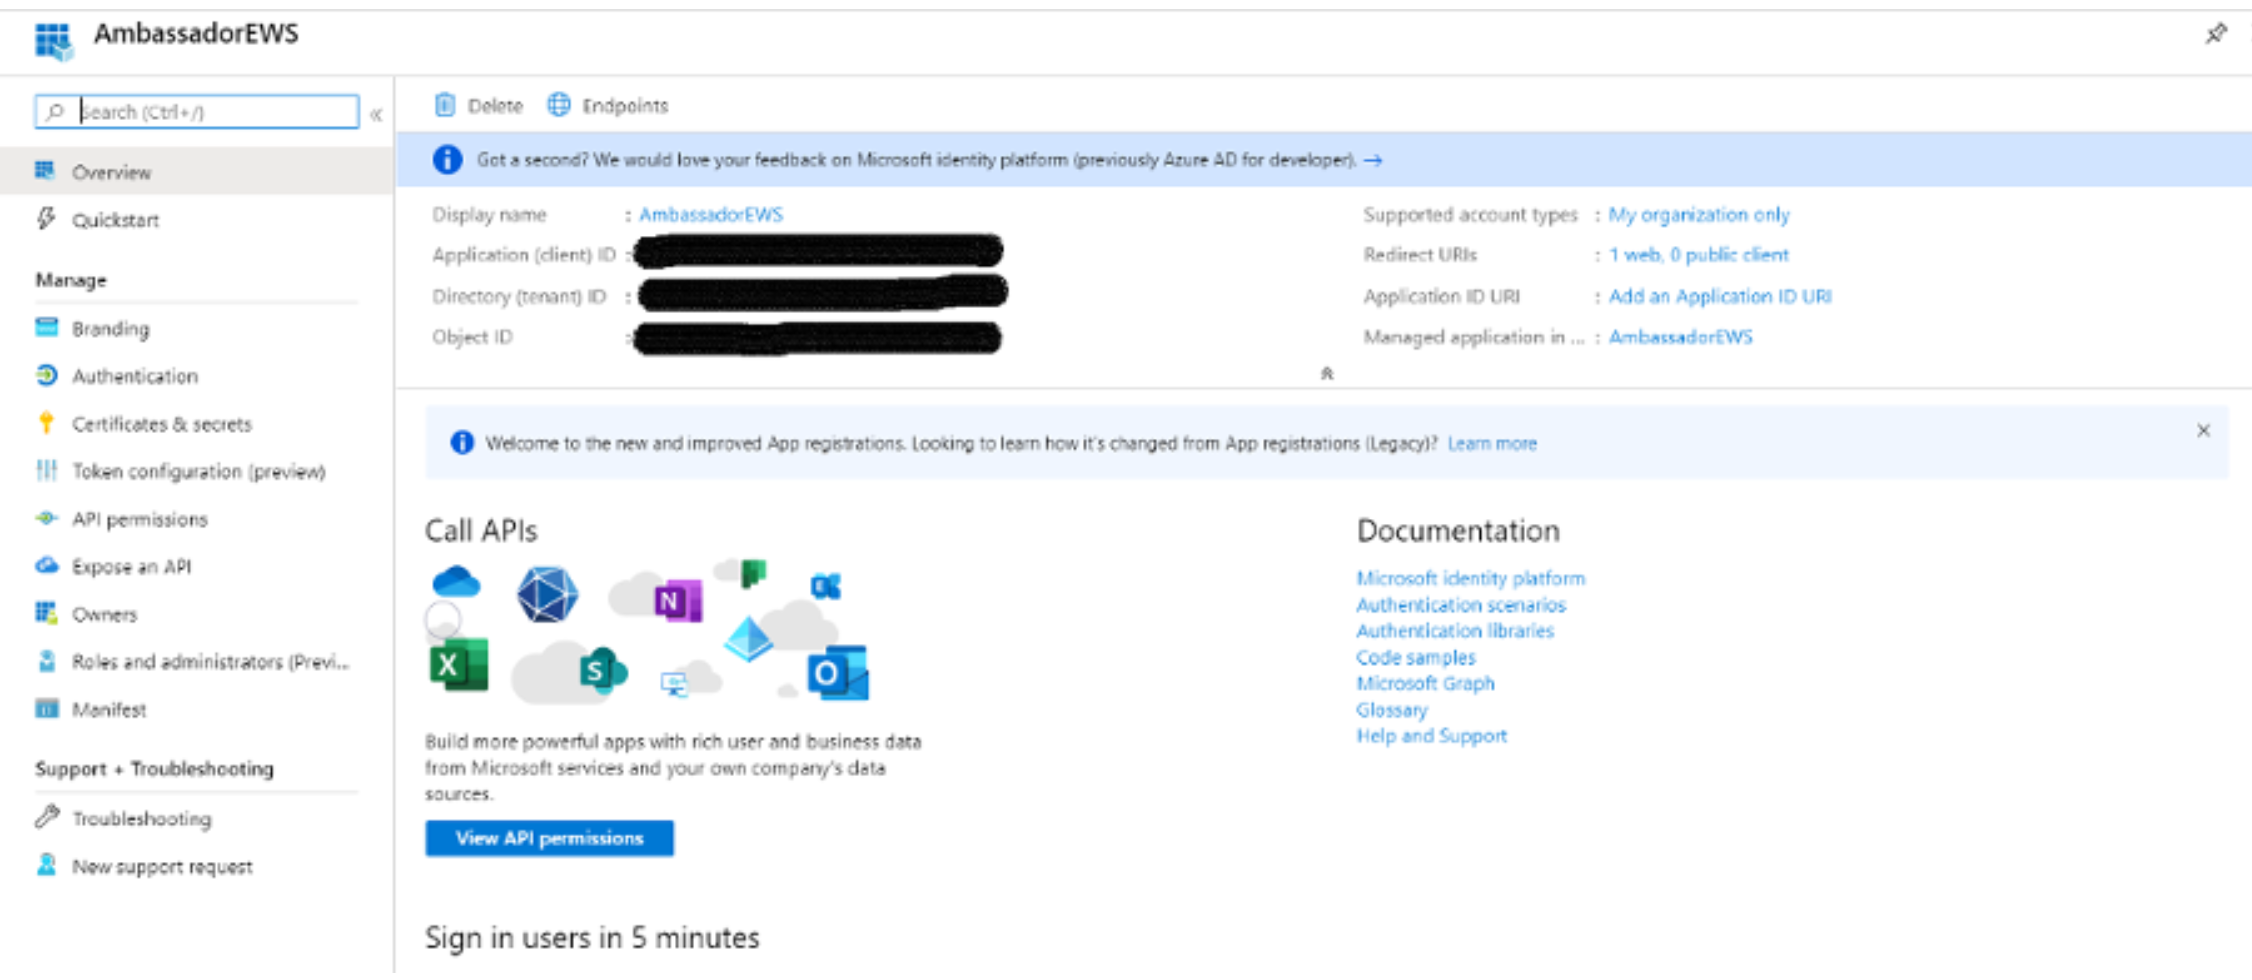Open the Microsoft Graph documentation link
2252x980 pixels.
point(1425,683)
